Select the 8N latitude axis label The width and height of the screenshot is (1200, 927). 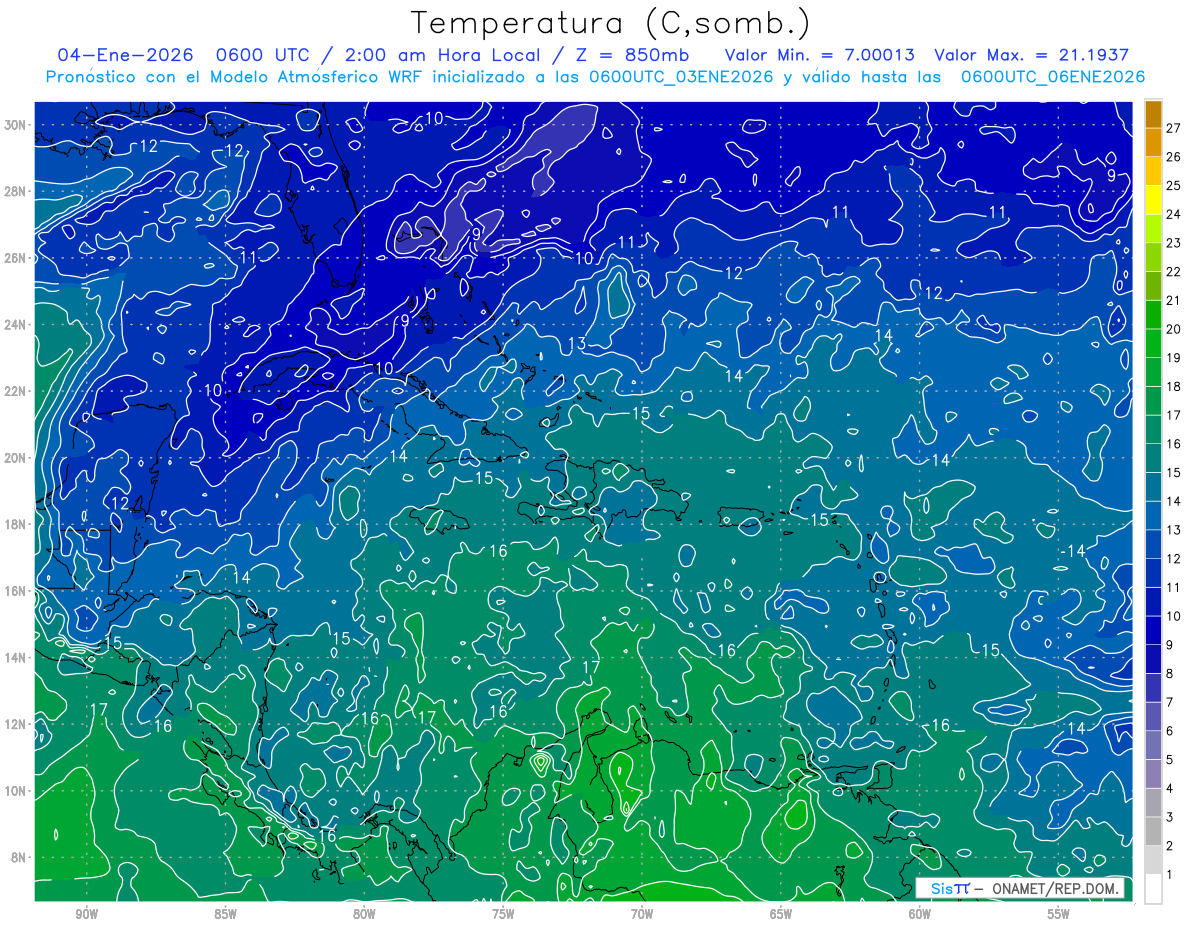click(18, 858)
